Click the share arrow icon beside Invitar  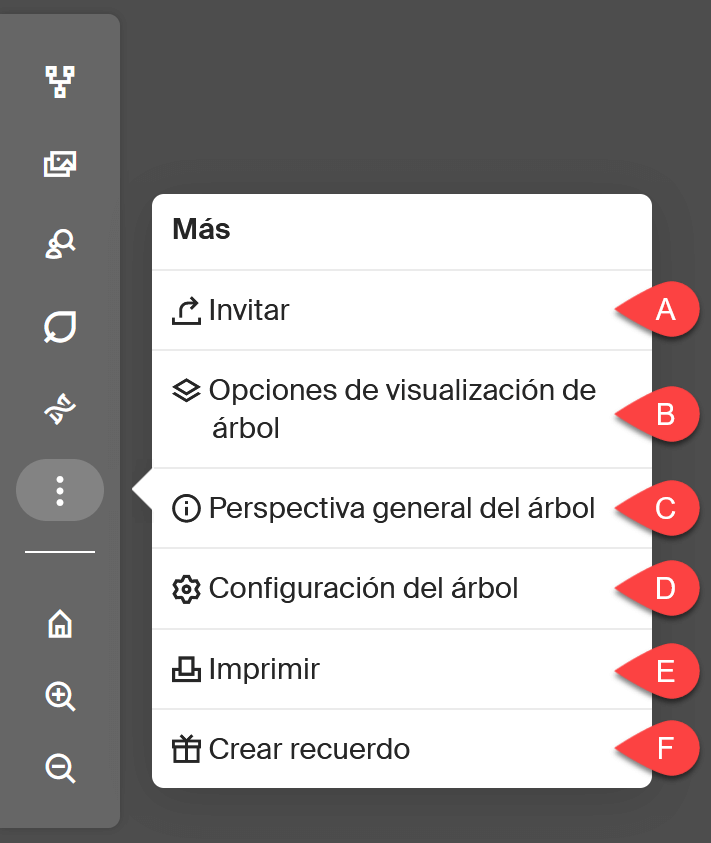point(186,311)
